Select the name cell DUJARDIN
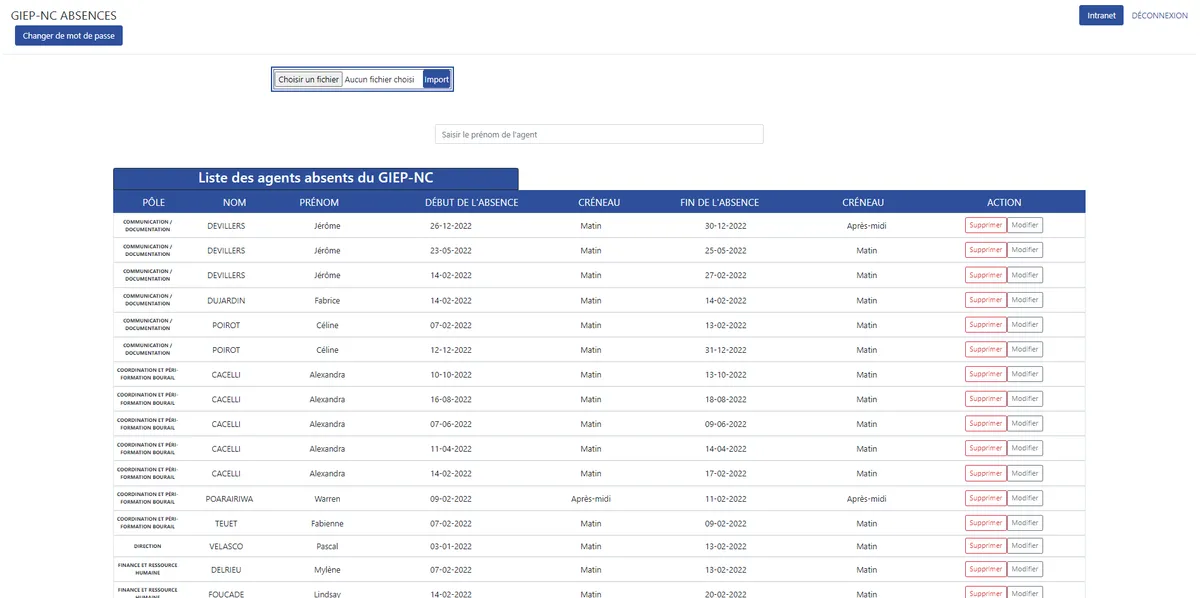This screenshot has width=1200, height=598. click(x=226, y=300)
